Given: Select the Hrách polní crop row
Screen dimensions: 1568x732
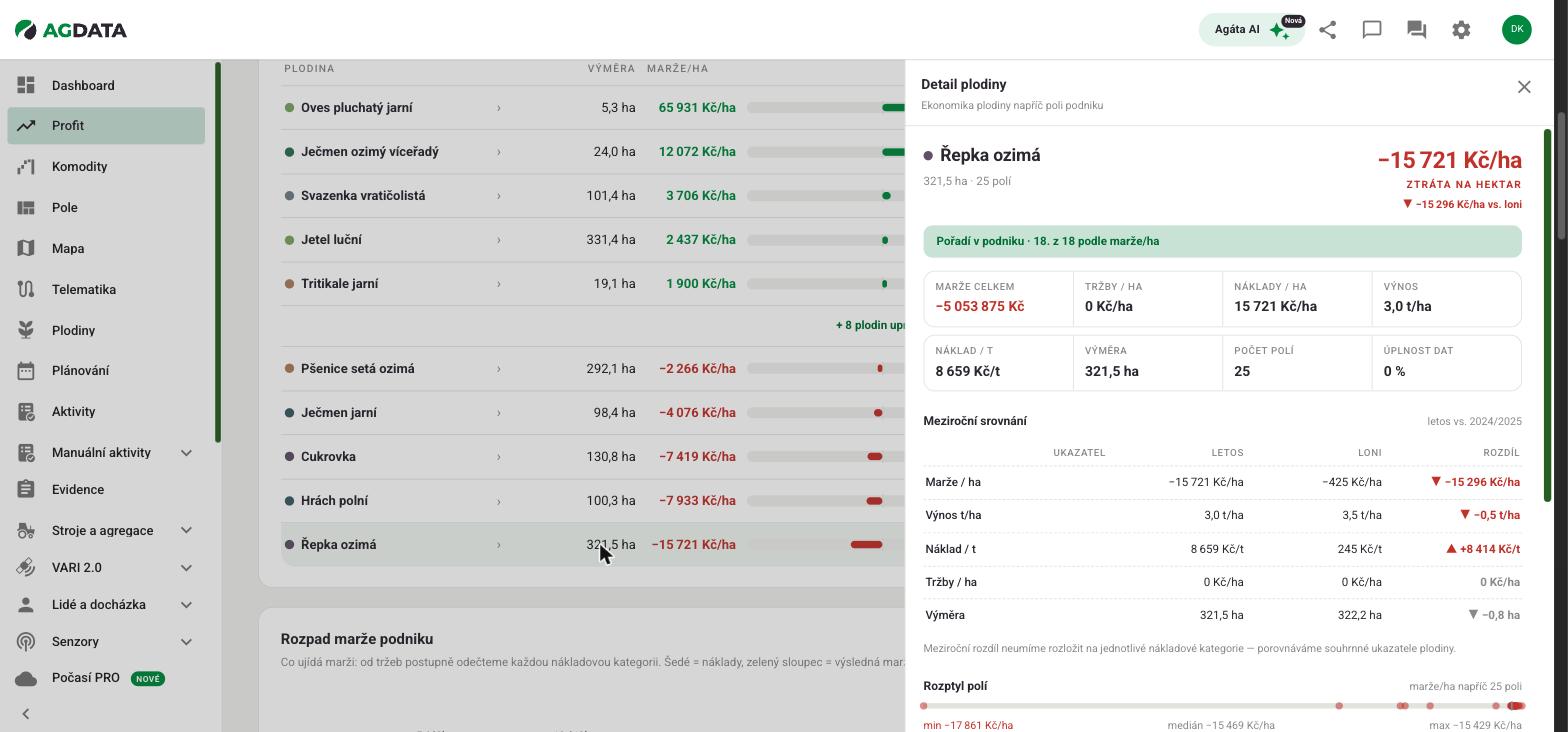Looking at the screenshot, I should [x=593, y=501].
